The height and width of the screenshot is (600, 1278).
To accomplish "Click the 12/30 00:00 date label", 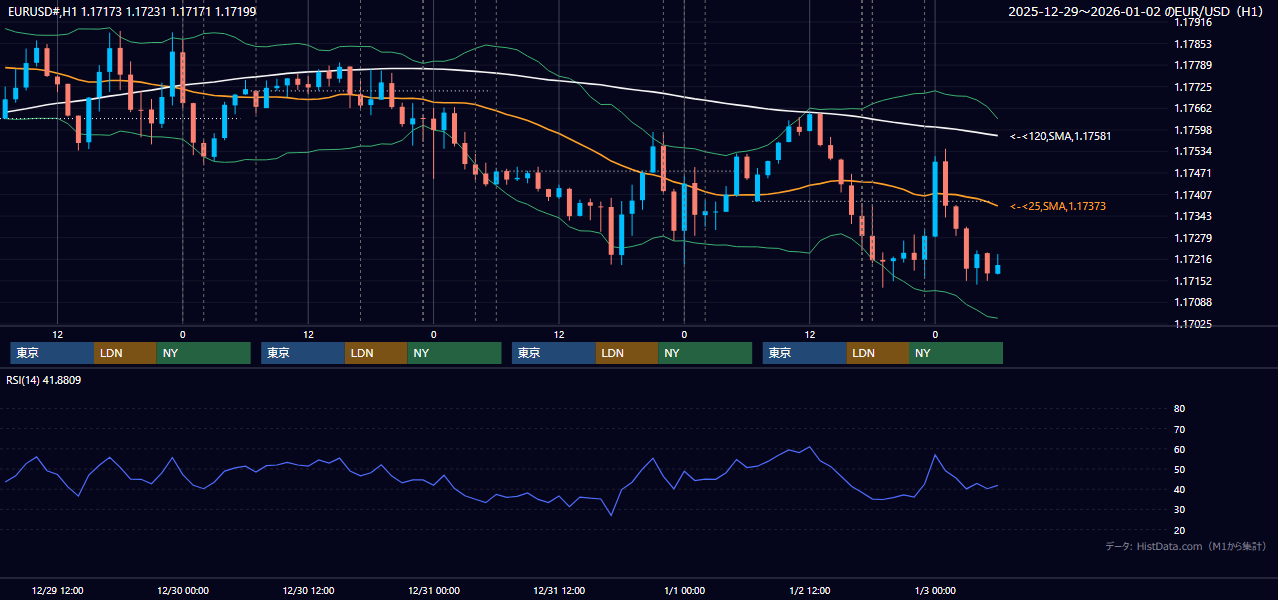I will tap(183, 590).
